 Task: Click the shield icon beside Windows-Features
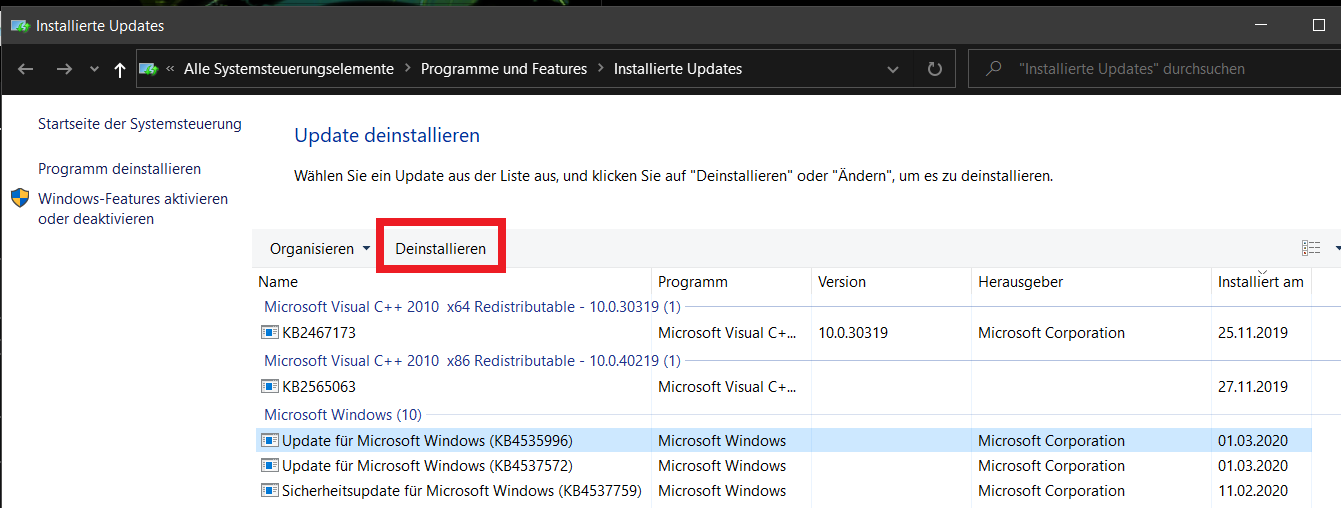click(20, 198)
